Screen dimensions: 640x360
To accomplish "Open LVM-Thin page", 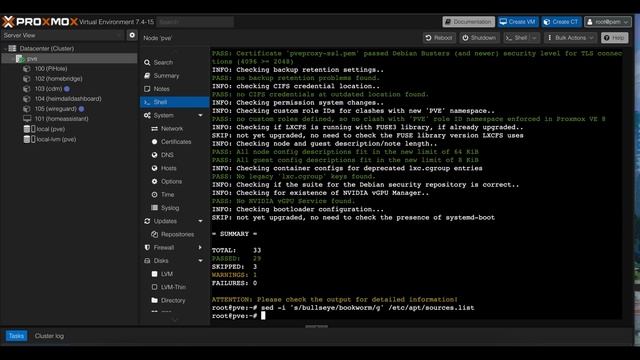I will click(x=174, y=287).
